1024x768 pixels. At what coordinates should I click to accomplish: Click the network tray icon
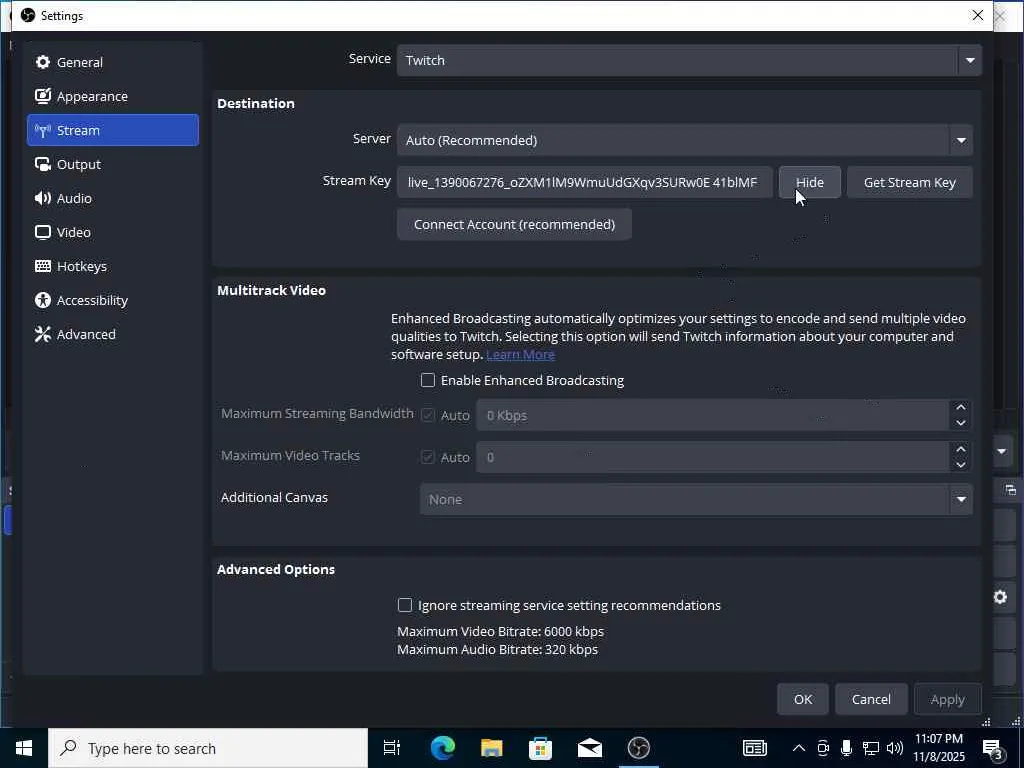(x=871, y=748)
